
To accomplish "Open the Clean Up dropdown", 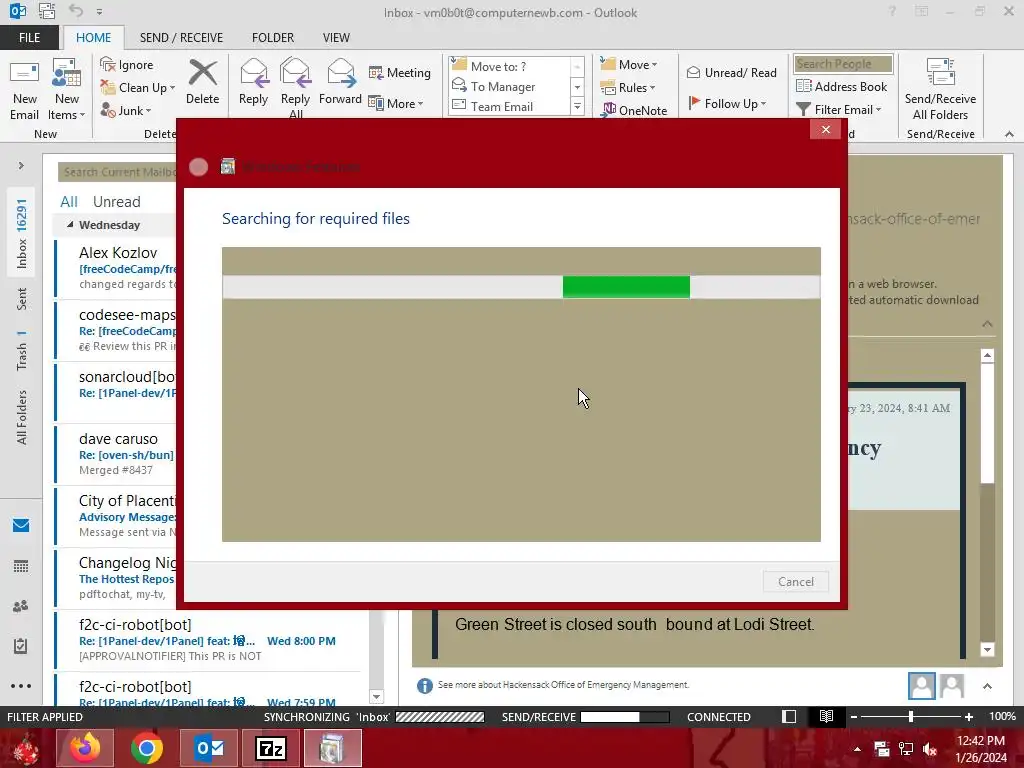I will [x=137, y=88].
